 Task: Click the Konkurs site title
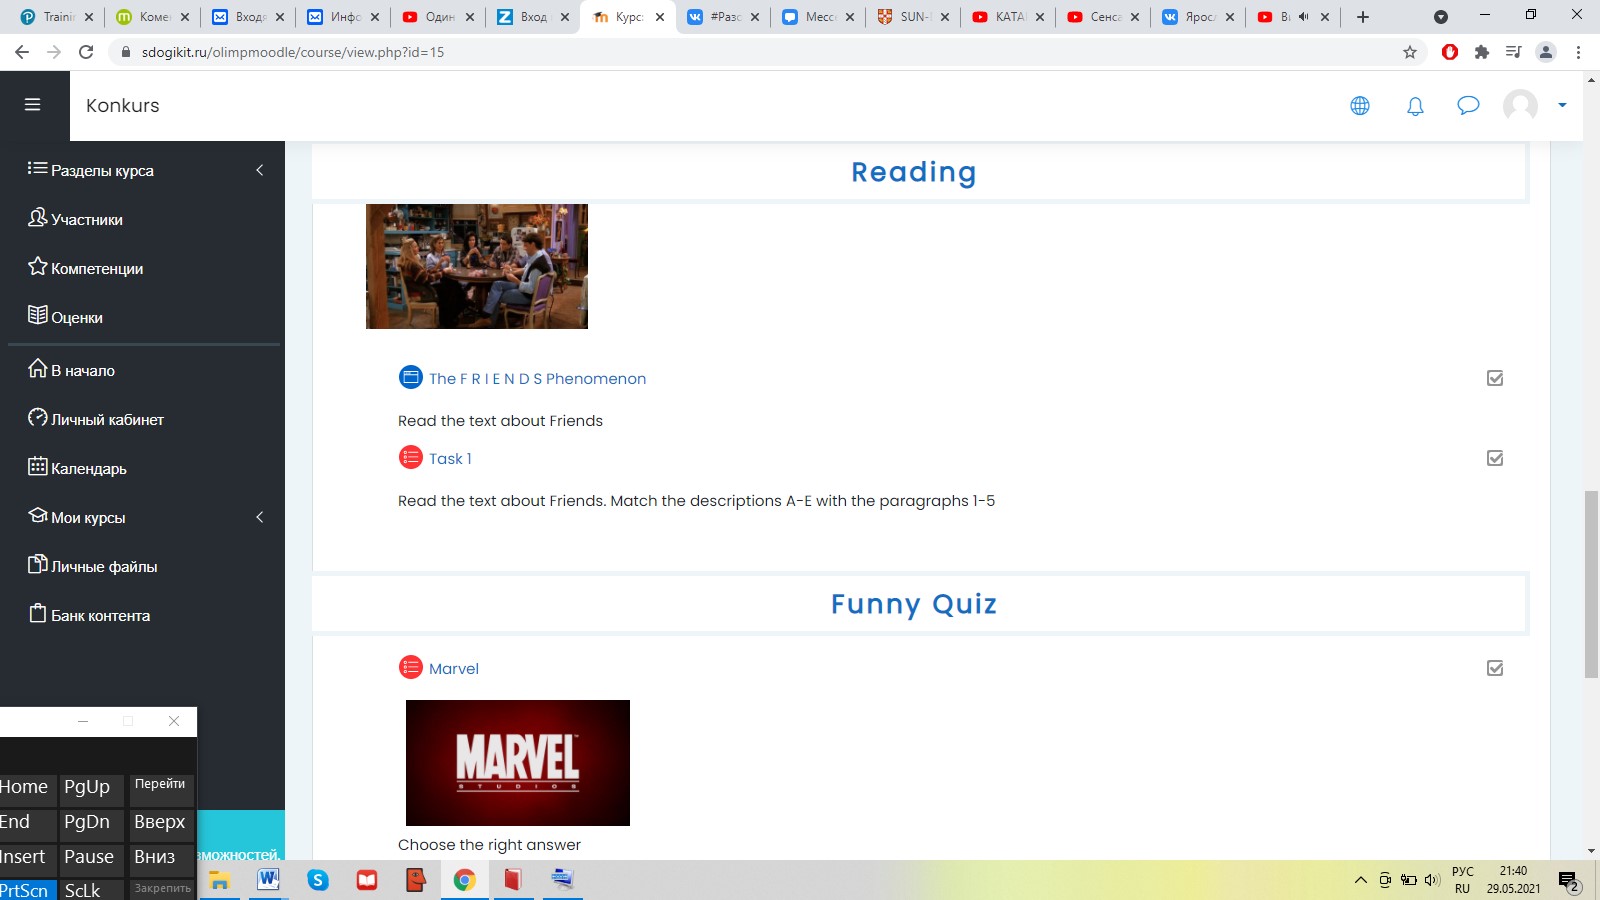point(123,105)
